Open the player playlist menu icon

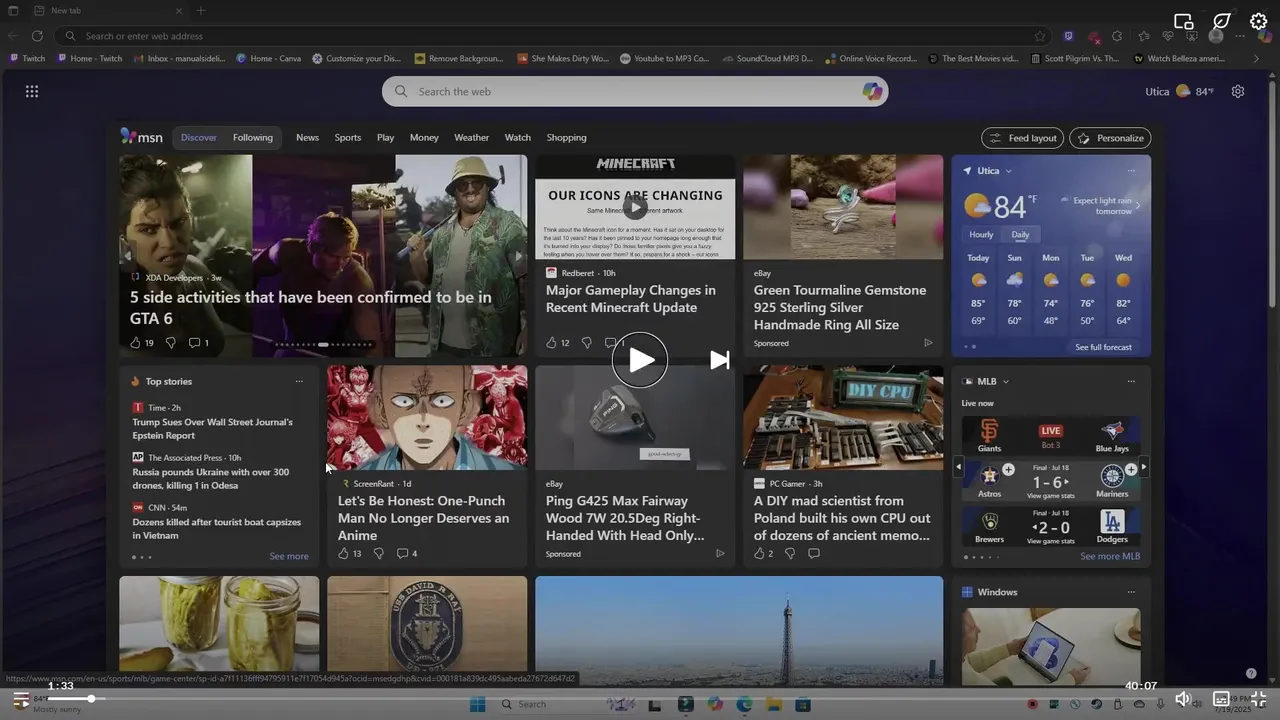coord(21,699)
